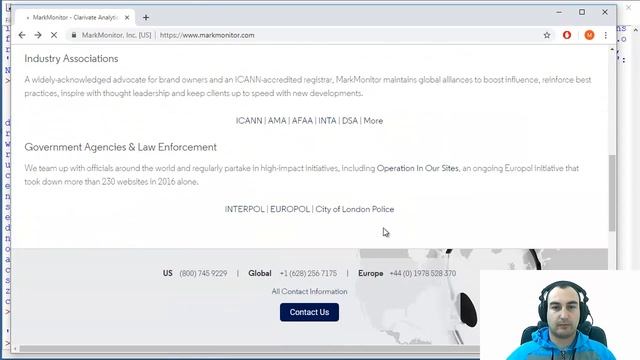
Task: Click the Global phone number +1 (628) 256 7175
Action: pos(308,273)
